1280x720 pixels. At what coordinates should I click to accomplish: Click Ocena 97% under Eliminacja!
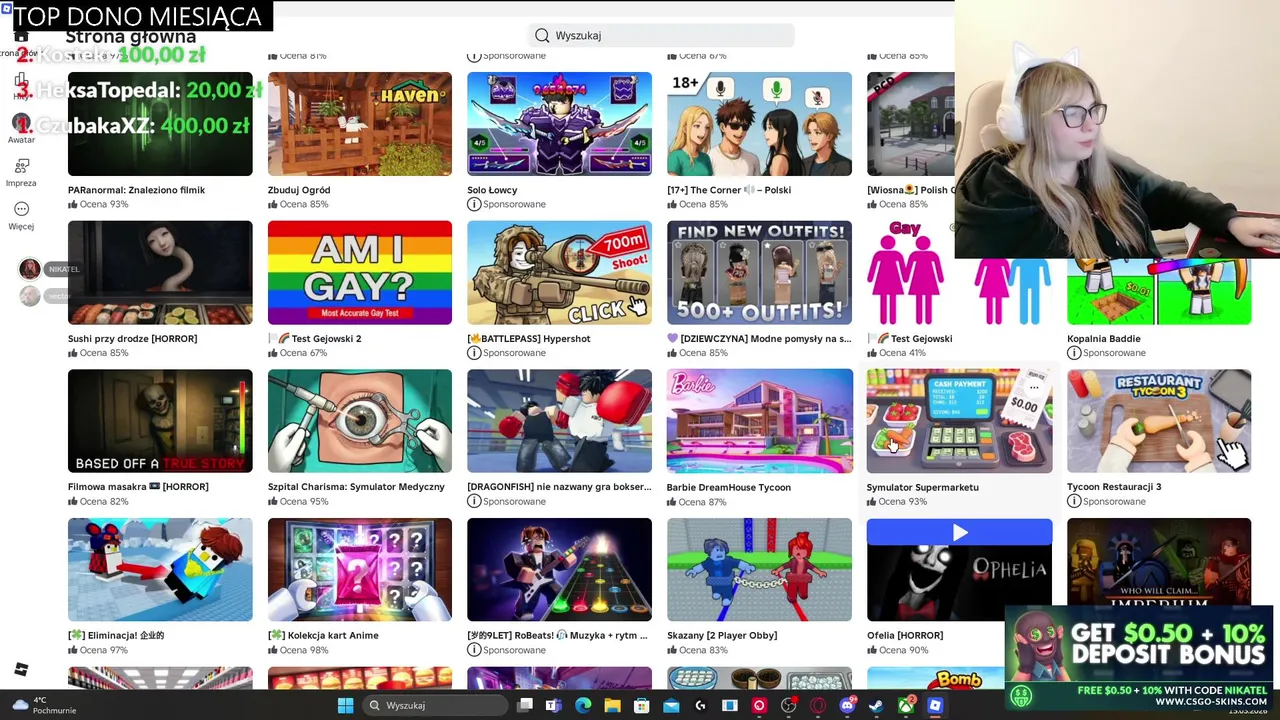tap(98, 650)
